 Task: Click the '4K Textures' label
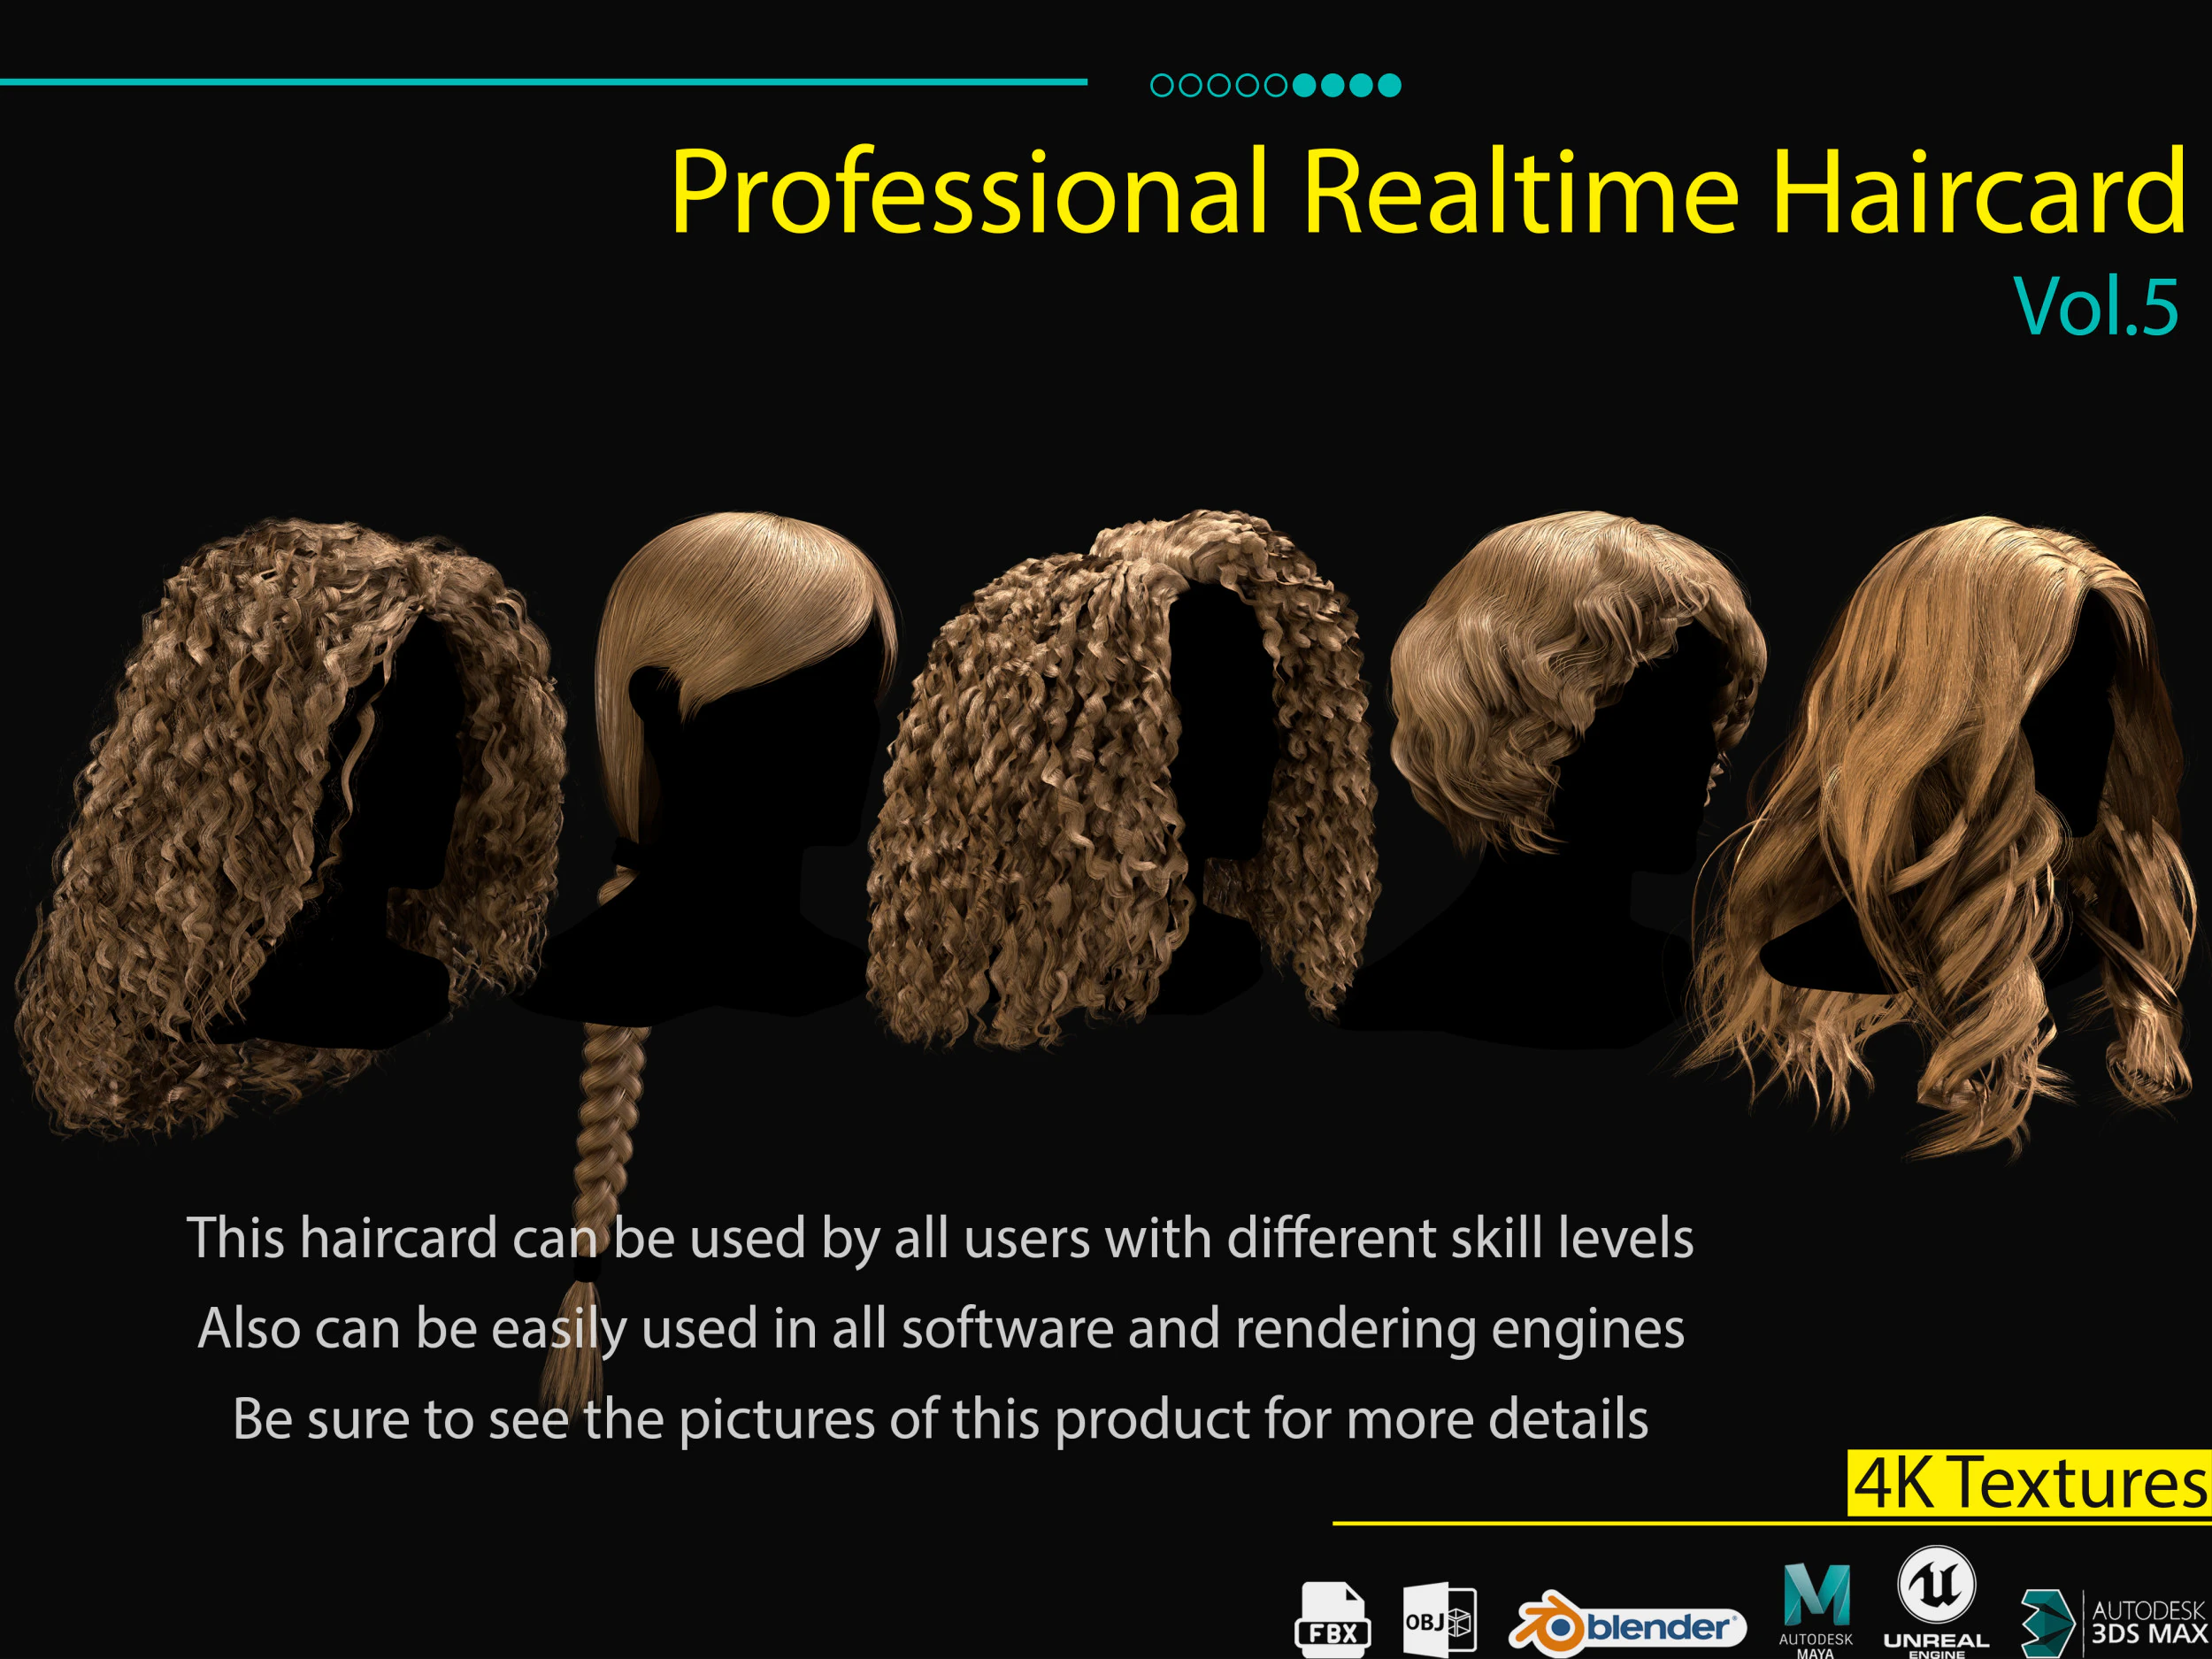pyautogui.click(x=2029, y=1482)
